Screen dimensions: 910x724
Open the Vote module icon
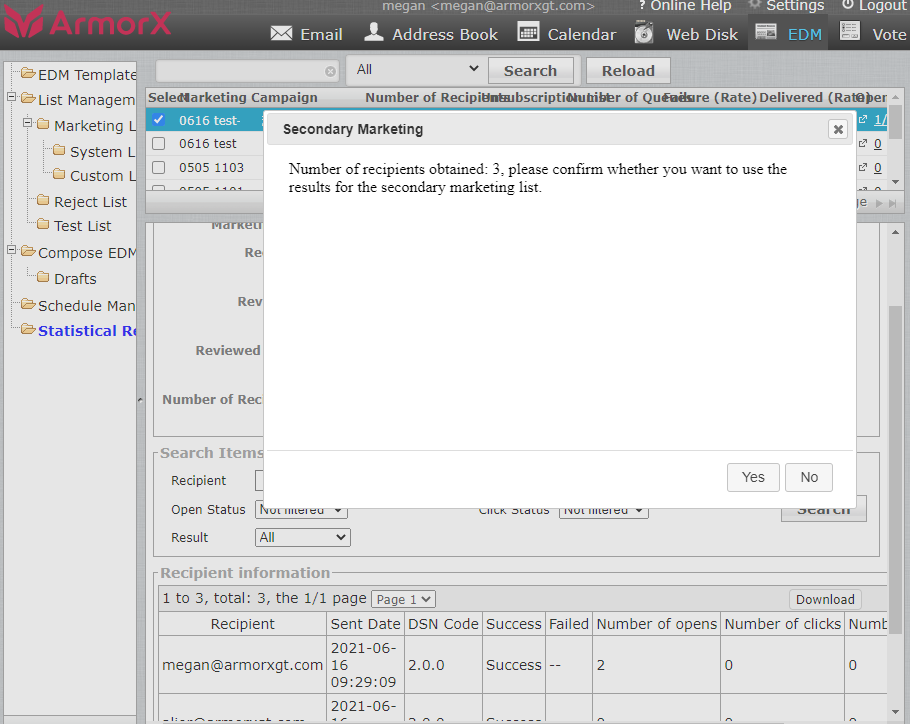coord(851,33)
